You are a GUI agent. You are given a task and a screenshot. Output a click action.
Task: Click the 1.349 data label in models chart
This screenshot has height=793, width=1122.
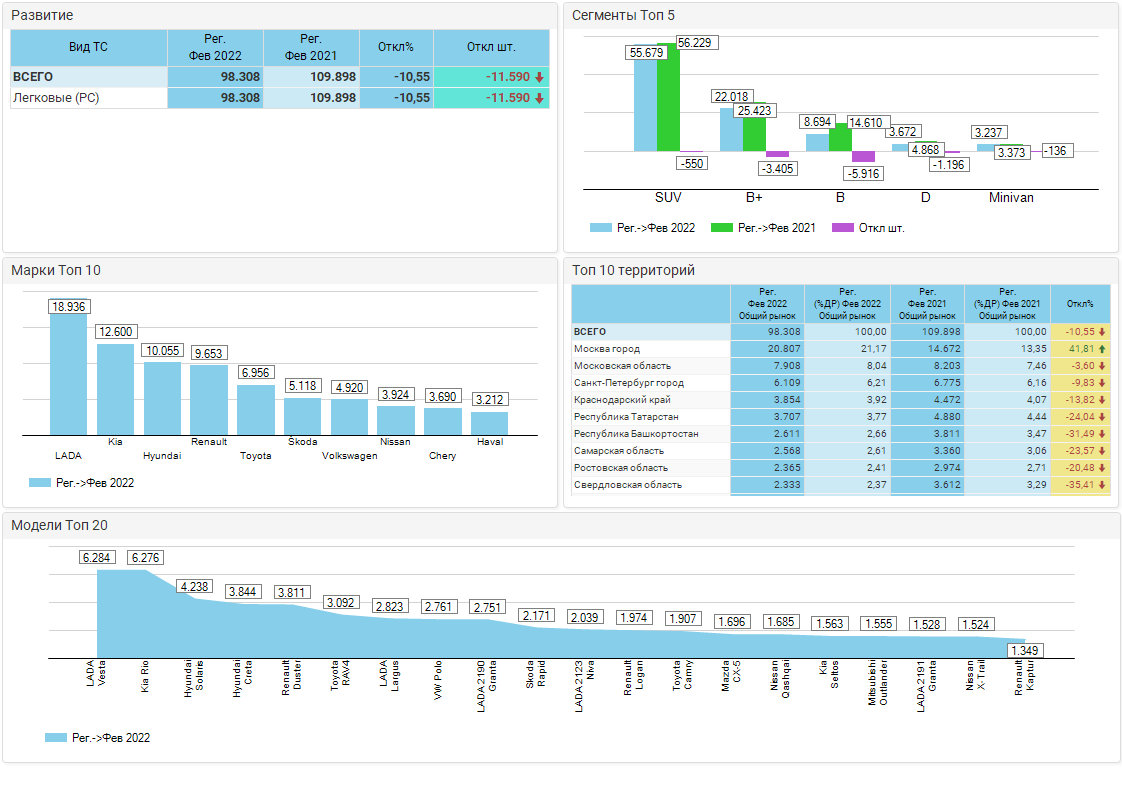coord(1024,651)
